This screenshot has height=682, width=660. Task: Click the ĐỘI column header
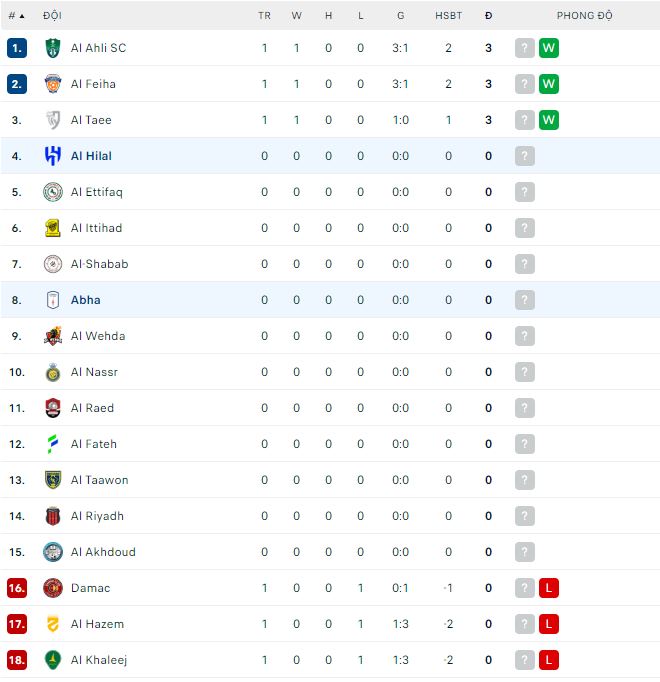point(52,16)
